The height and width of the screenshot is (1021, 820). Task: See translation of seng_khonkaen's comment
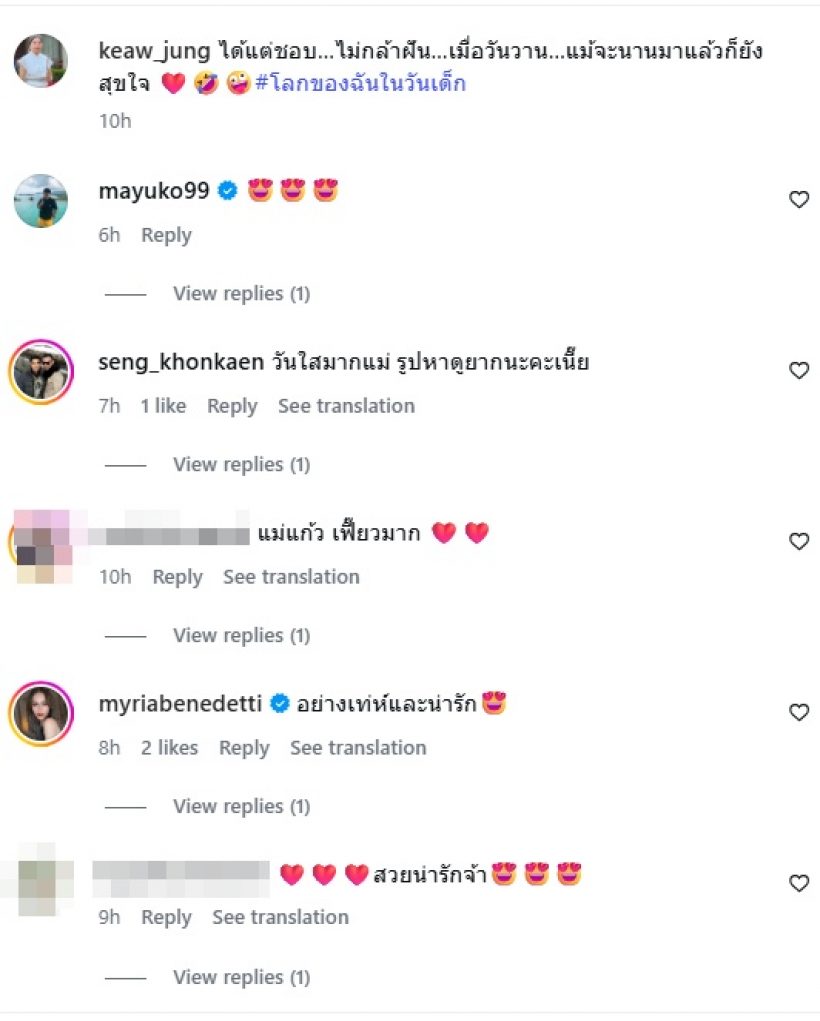pyautogui.click(x=346, y=406)
